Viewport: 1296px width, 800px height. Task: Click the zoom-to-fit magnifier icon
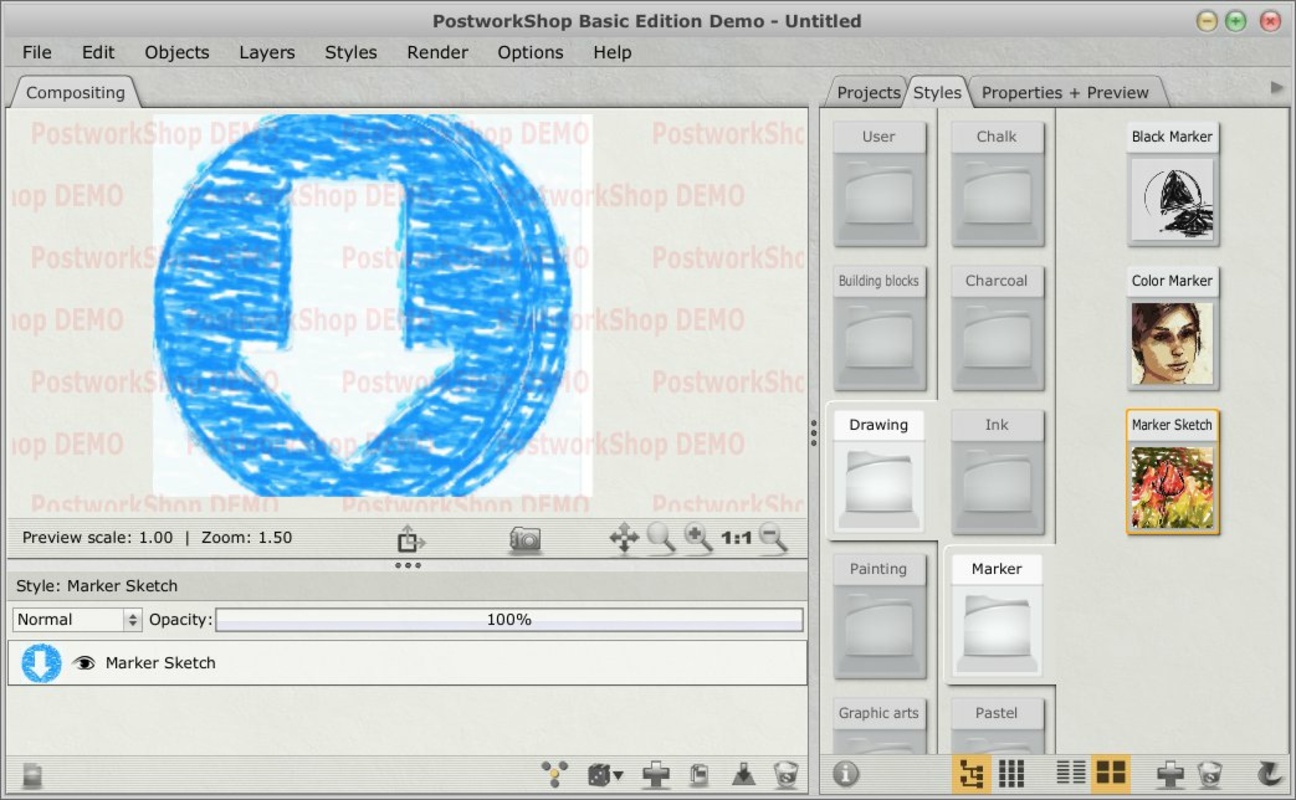click(x=661, y=538)
